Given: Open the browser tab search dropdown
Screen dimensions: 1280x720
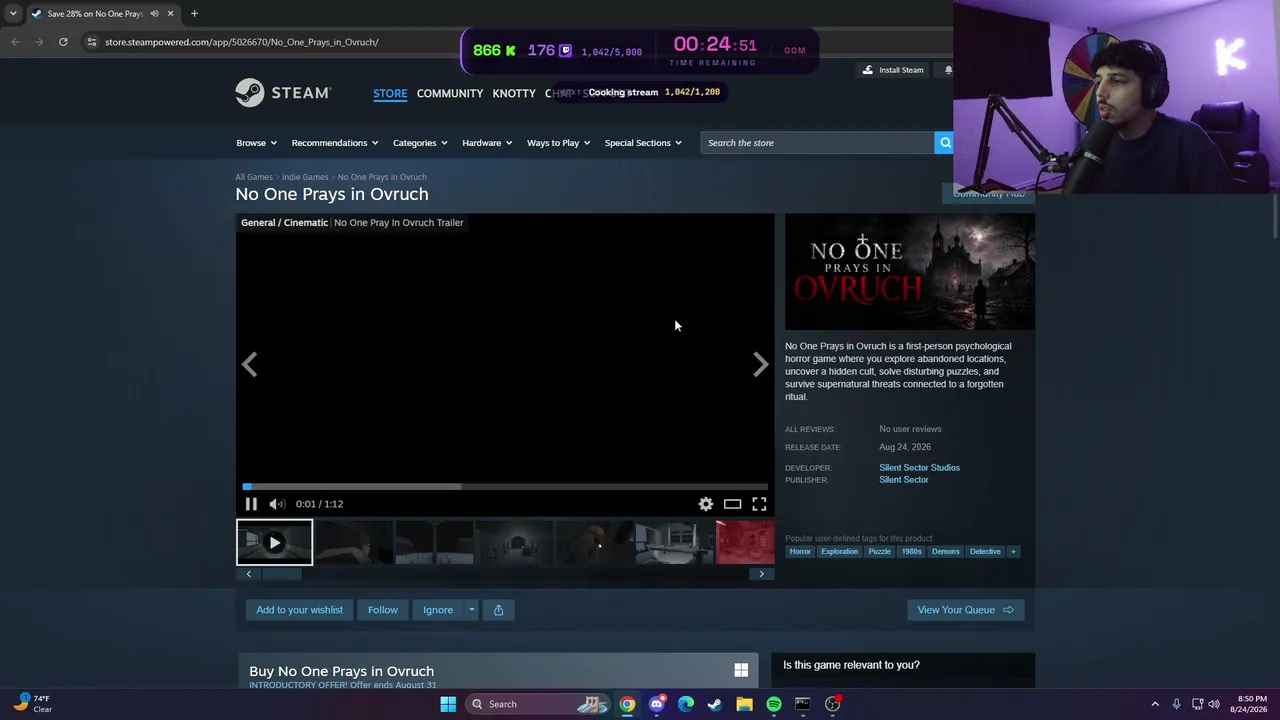Looking at the screenshot, I should 13,14.
